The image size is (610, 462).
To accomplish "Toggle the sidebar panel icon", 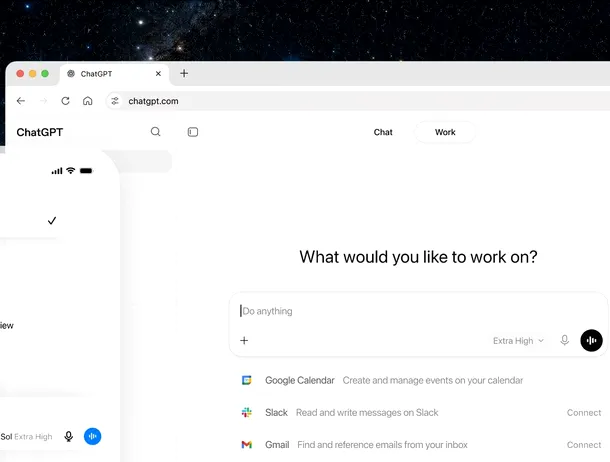I will click(193, 132).
